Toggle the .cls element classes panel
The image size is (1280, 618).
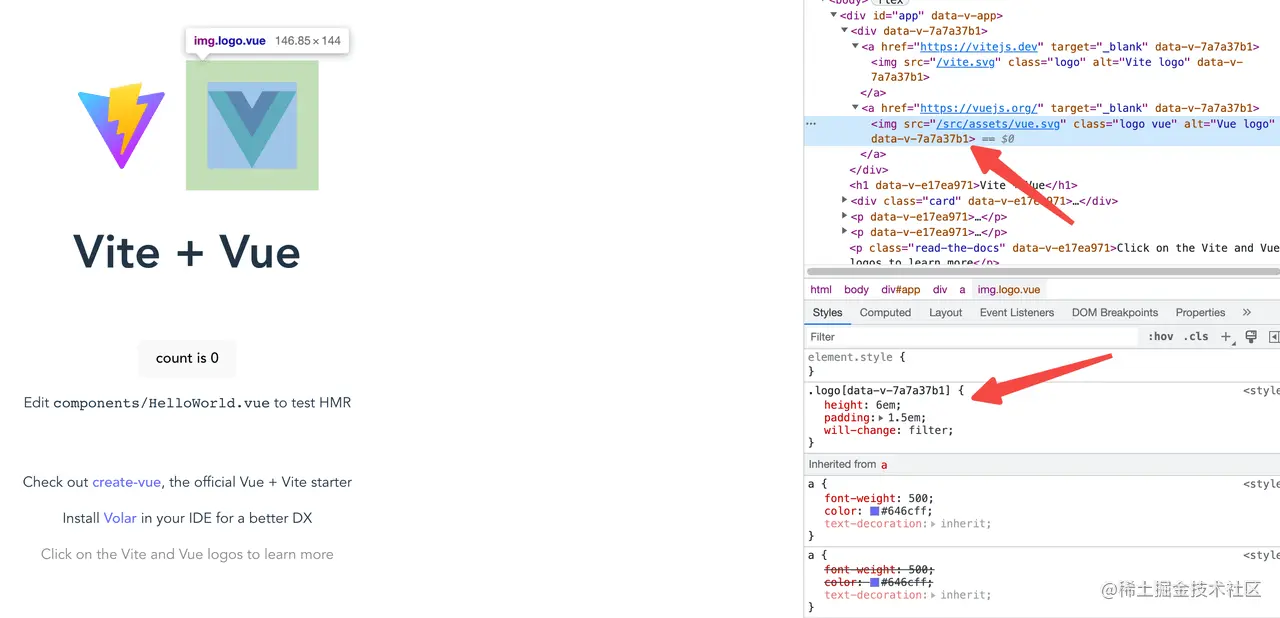pyautogui.click(x=1196, y=337)
